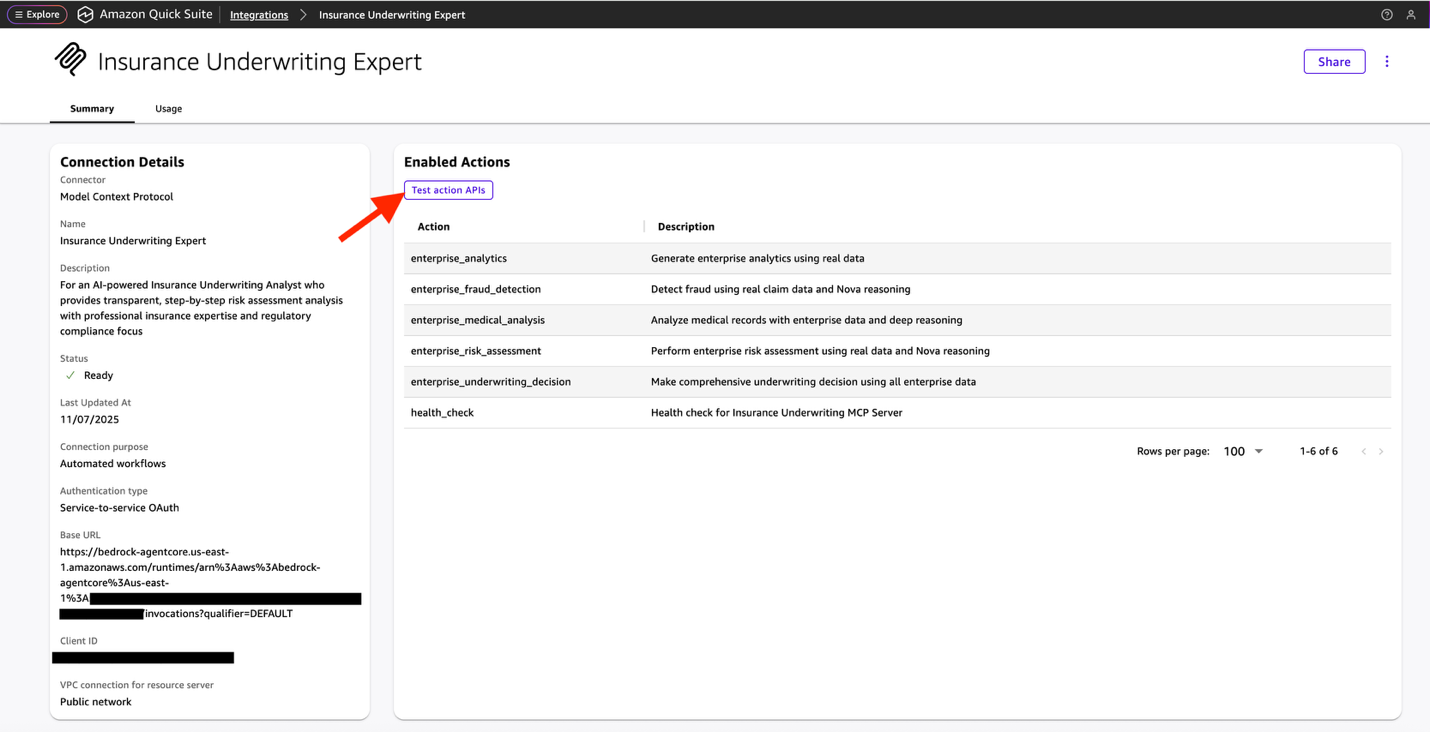1430x732 pixels.
Task: Click the Insurance Underwriting Expert connector icon
Action: [x=70, y=60]
